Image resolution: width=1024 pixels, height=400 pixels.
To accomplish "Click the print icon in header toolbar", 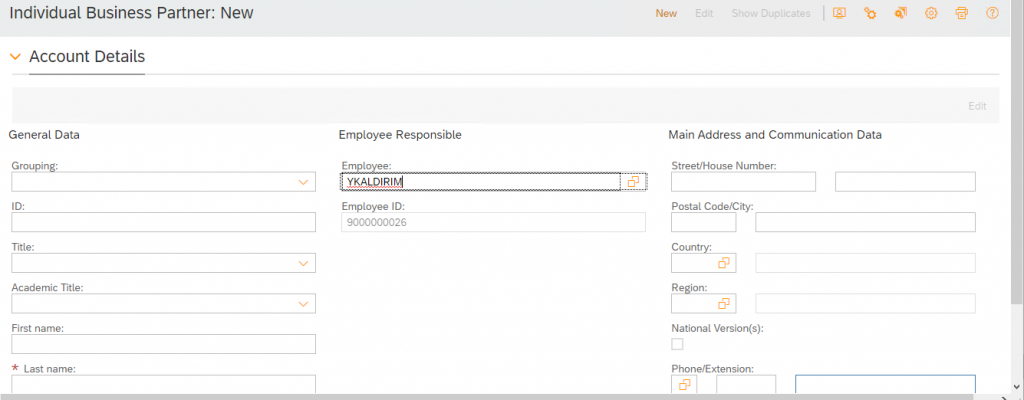I will tap(962, 13).
